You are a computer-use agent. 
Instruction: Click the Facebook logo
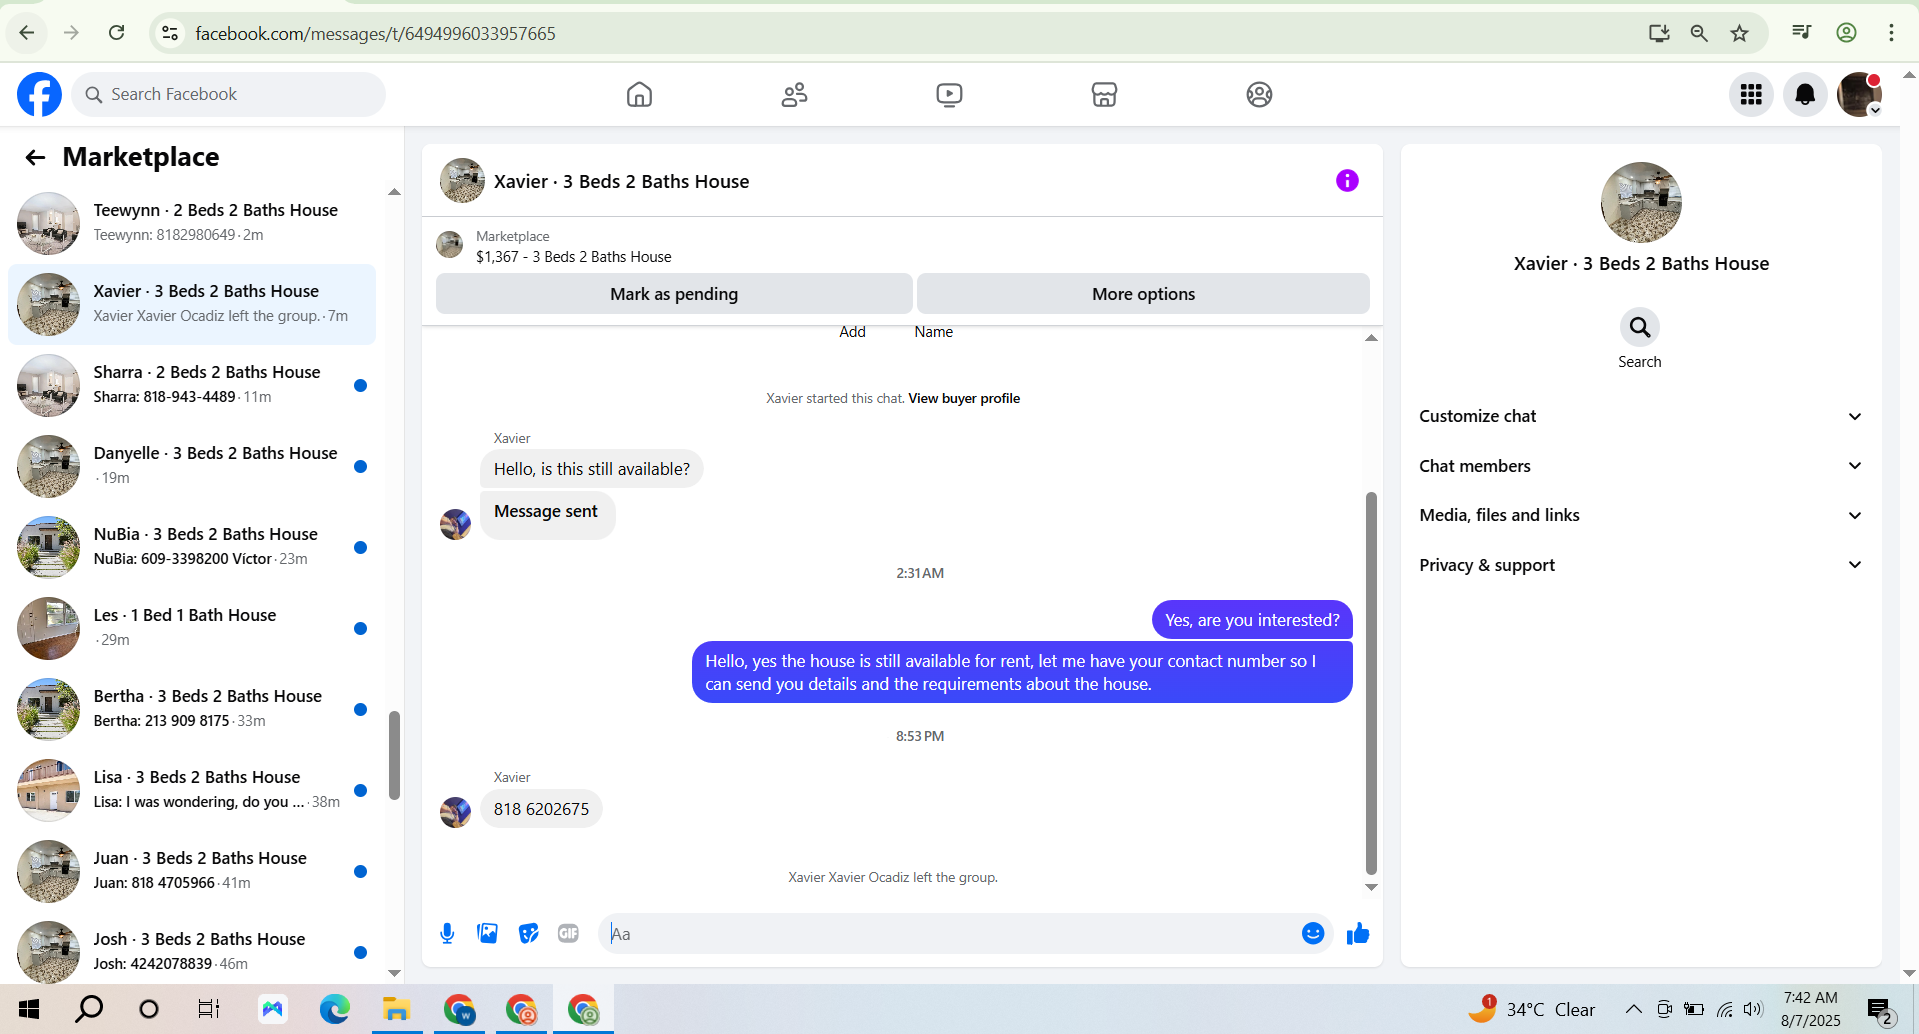[39, 94]
